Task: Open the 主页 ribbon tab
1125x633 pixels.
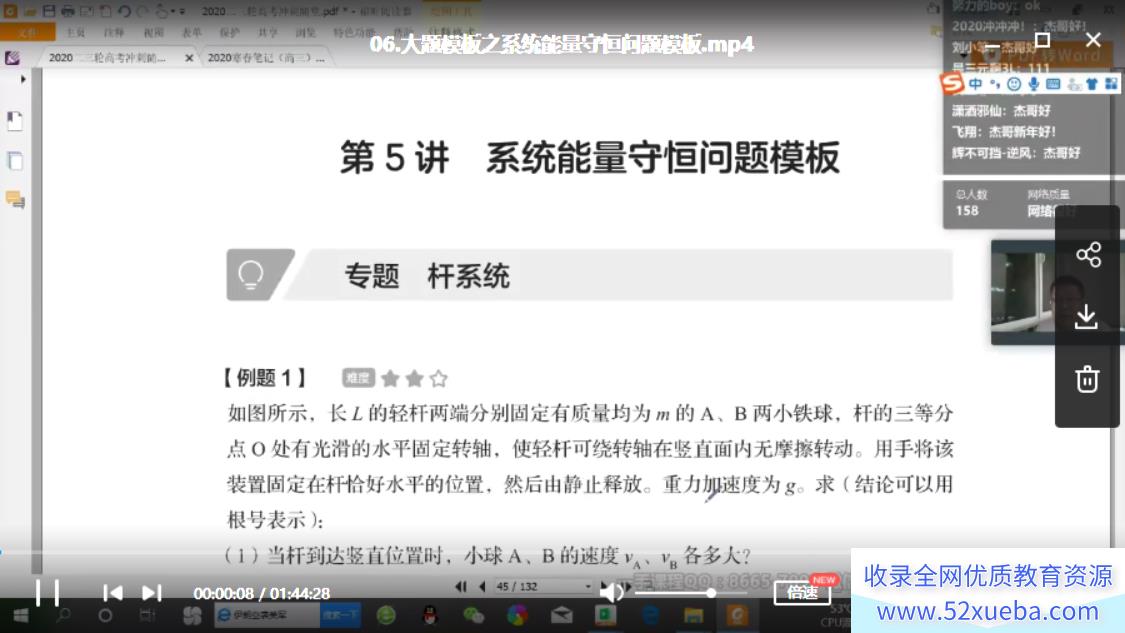Action: click(75, 32)
